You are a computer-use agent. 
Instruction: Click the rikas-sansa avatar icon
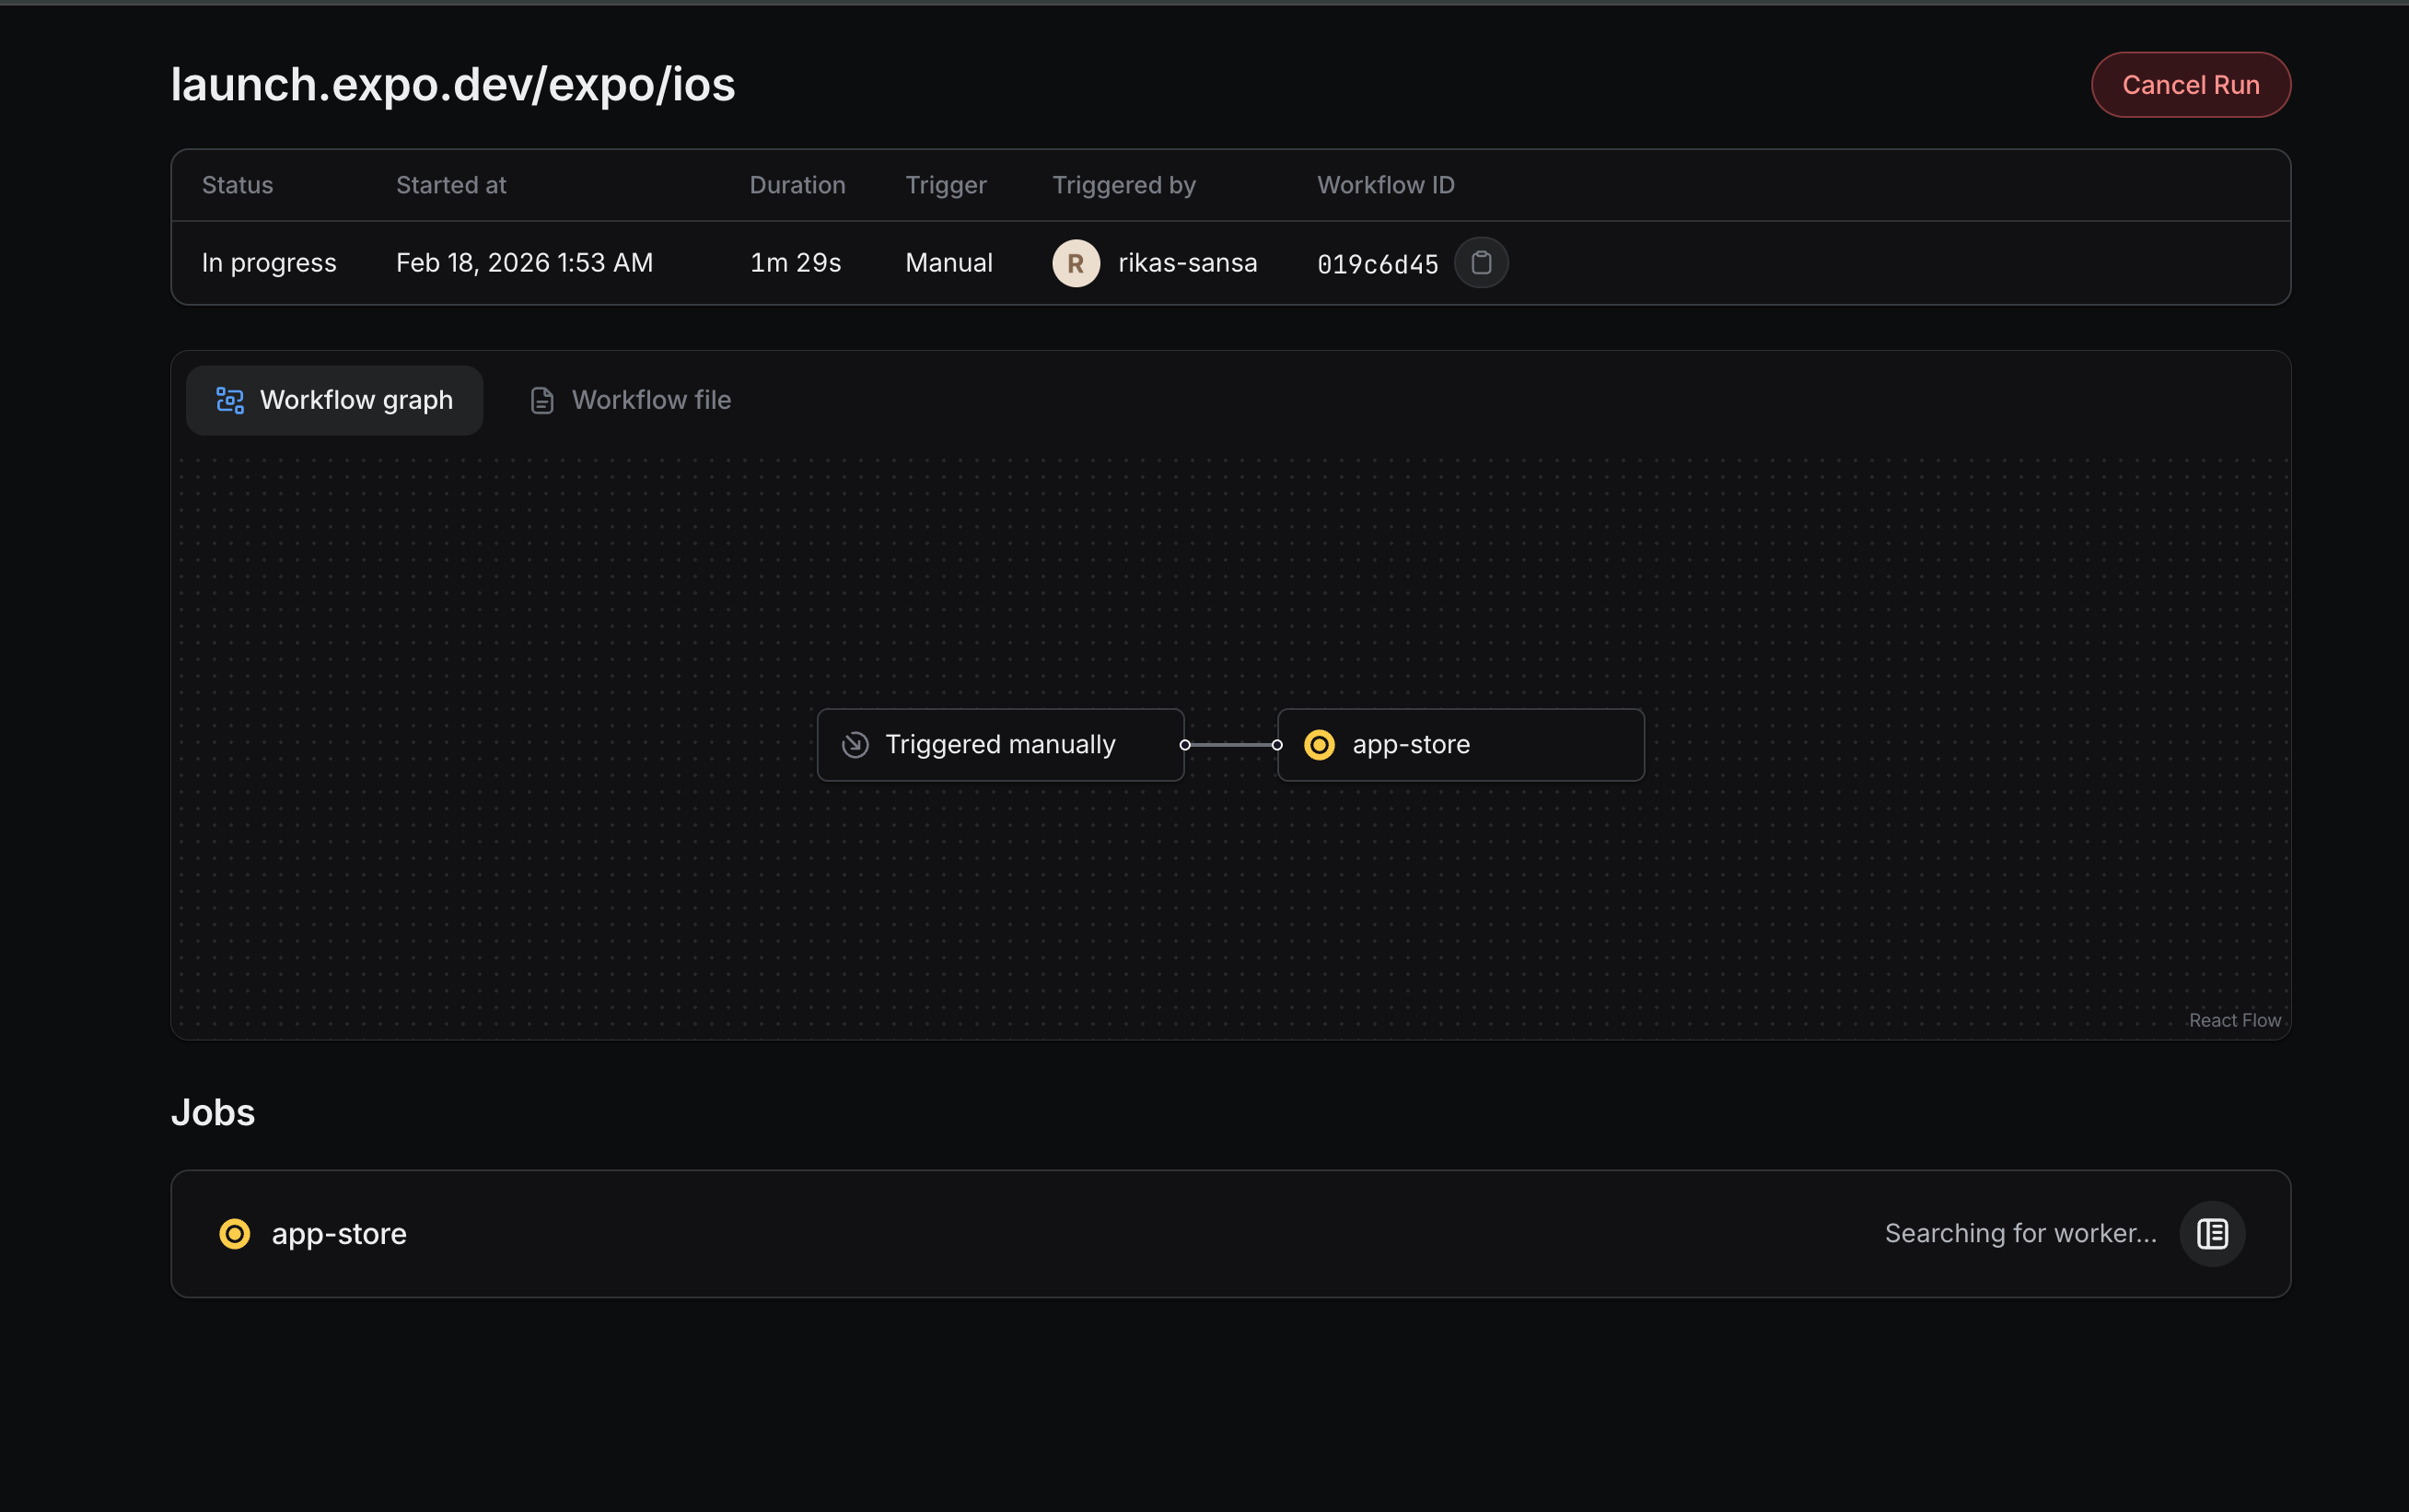[1074, 262]
